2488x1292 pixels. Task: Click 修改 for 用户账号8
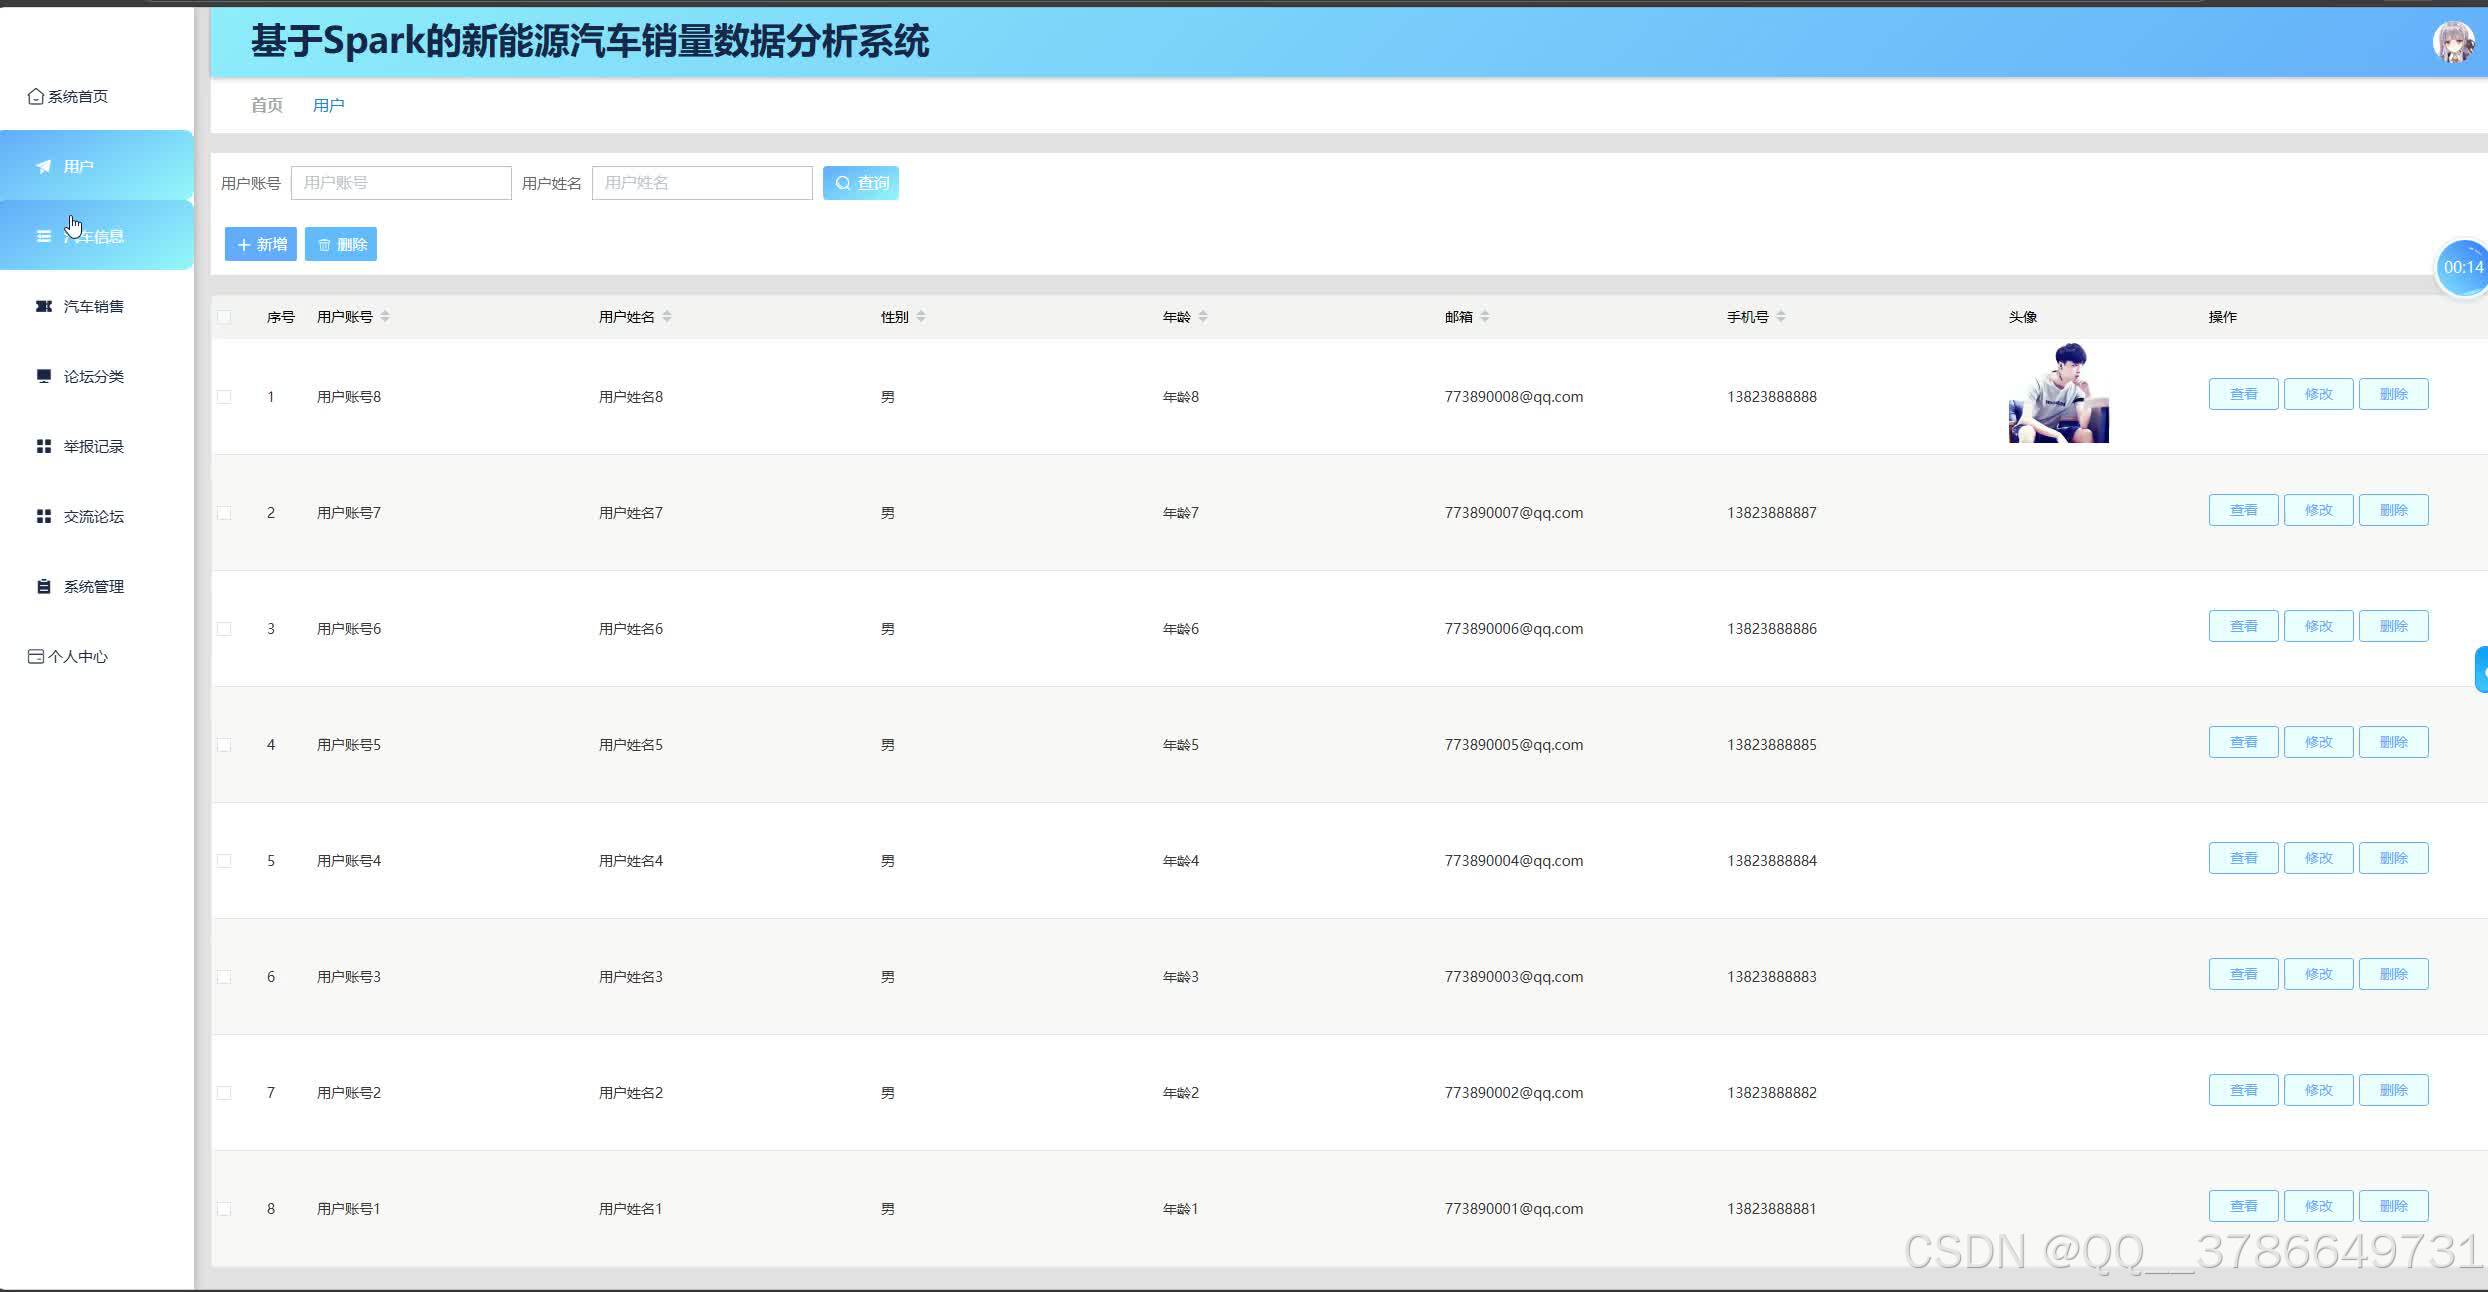(2319, 394)
